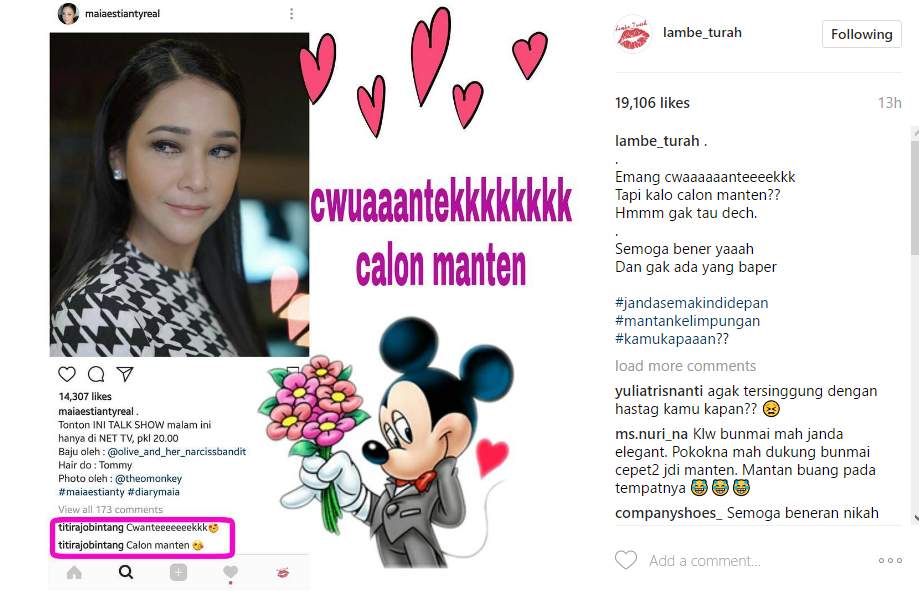This screenshot has height=593, width=919.
Task: Expand load more comments
Action: 685,366
